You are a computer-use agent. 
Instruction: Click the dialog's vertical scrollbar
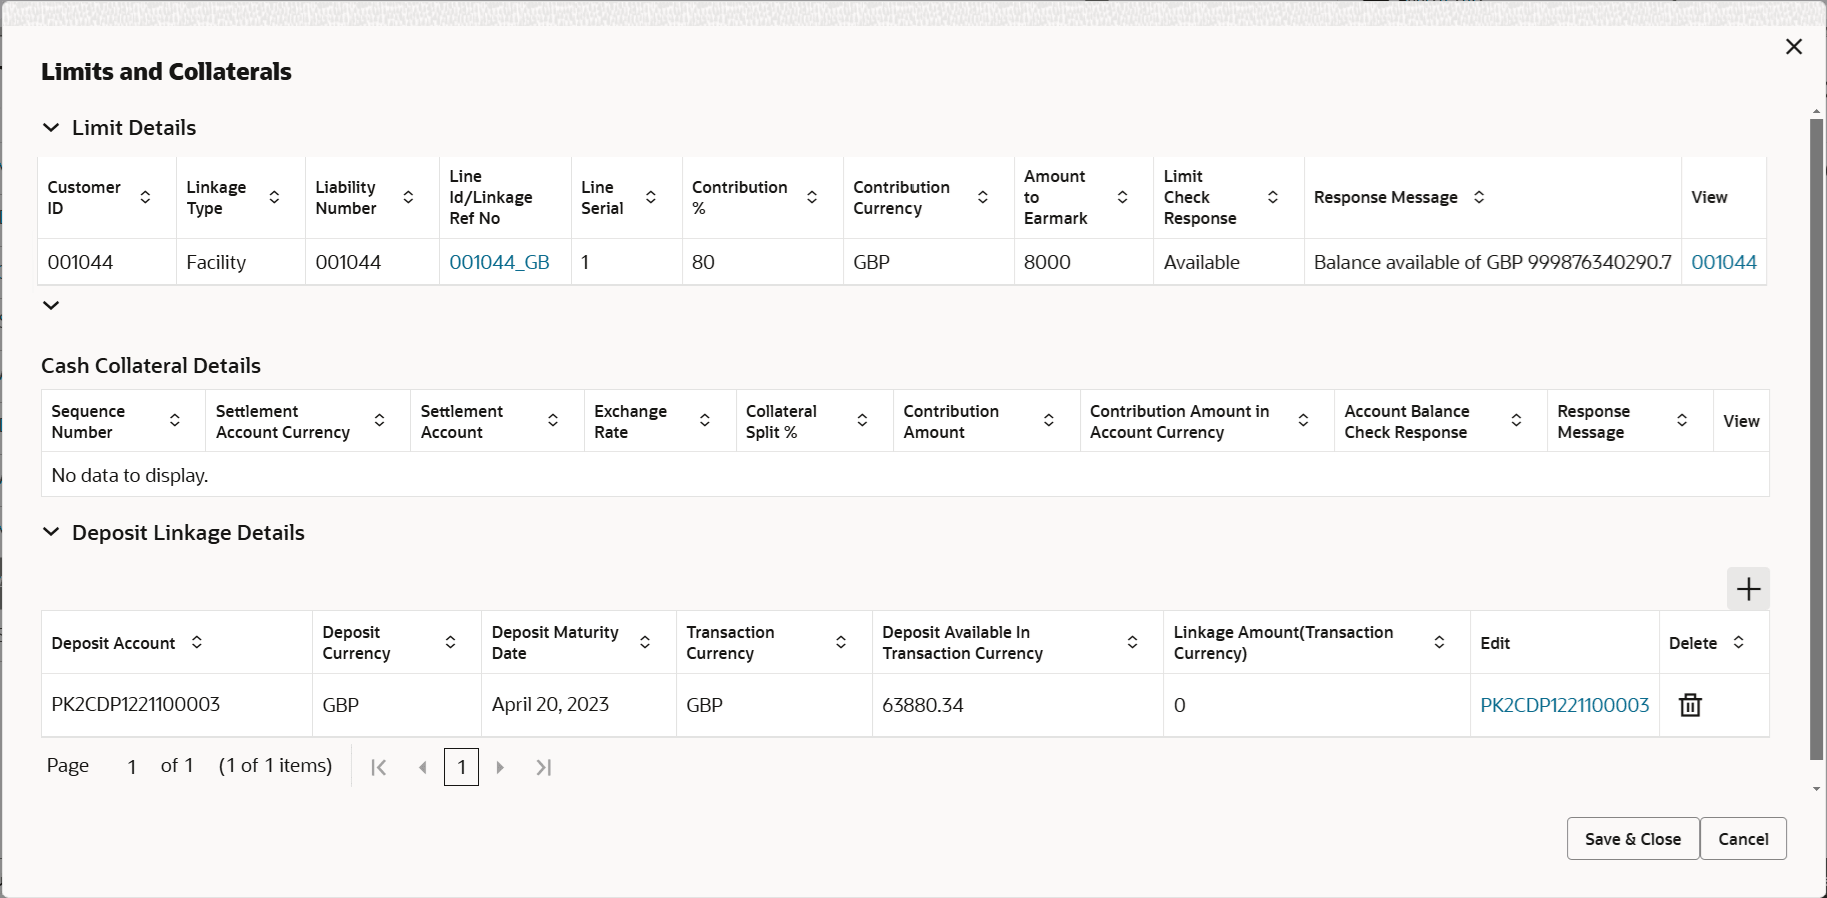1816,440
